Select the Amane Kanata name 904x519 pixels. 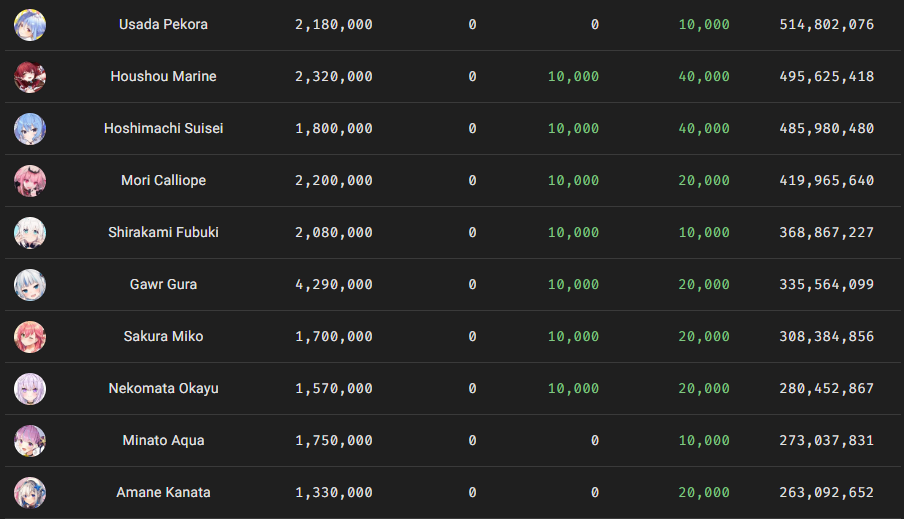tap(163, 492)
